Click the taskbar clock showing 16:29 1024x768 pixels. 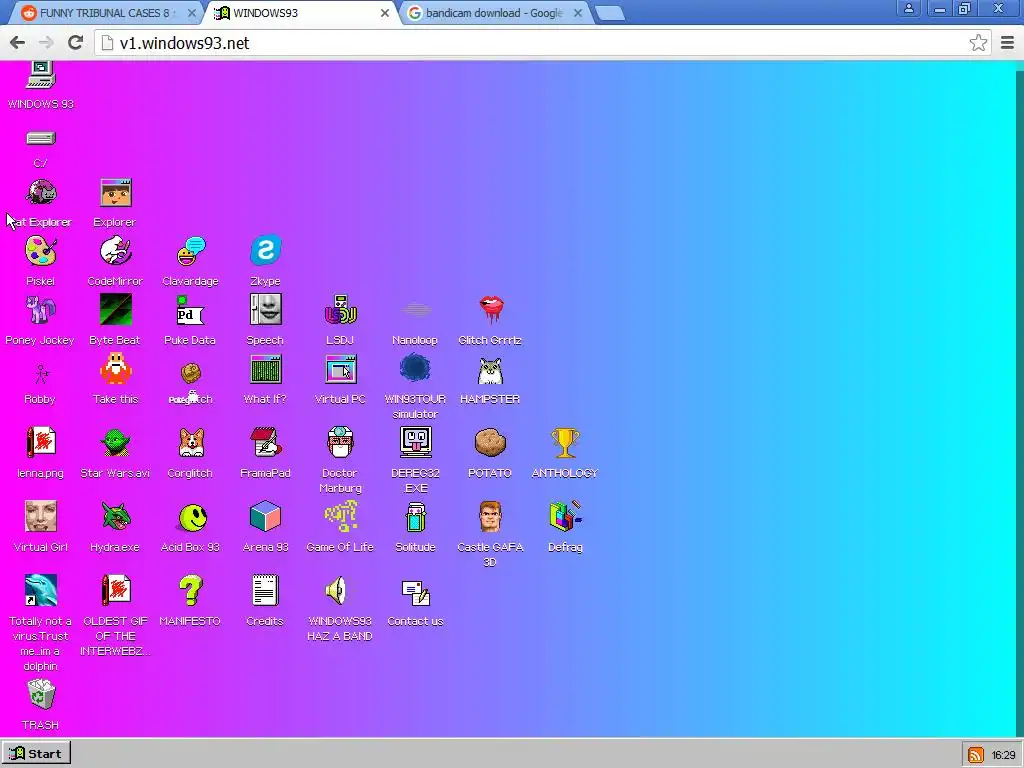pos(1004,754)
